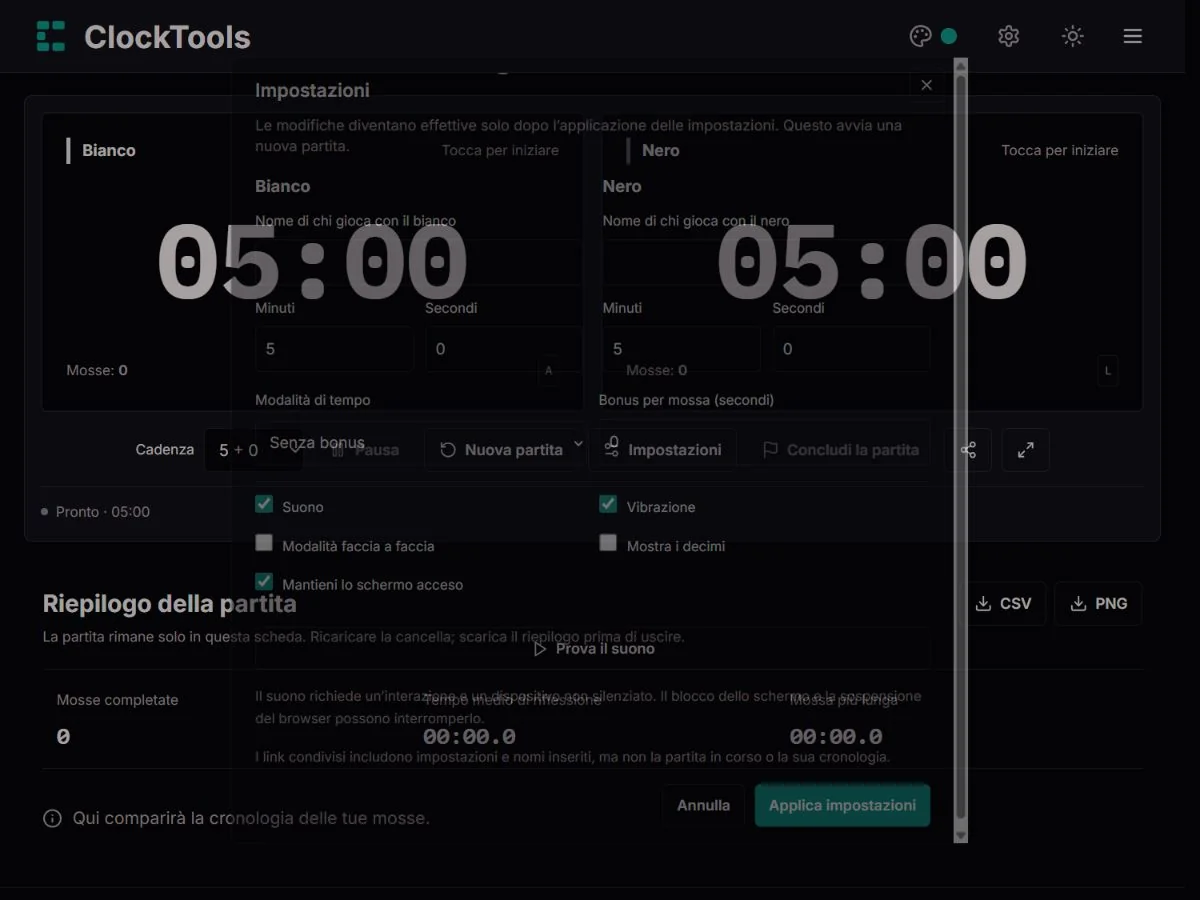This screenshot has width=1200, height=900.
Task: Click the info icon near cronologia text
Action: [52, 819]
